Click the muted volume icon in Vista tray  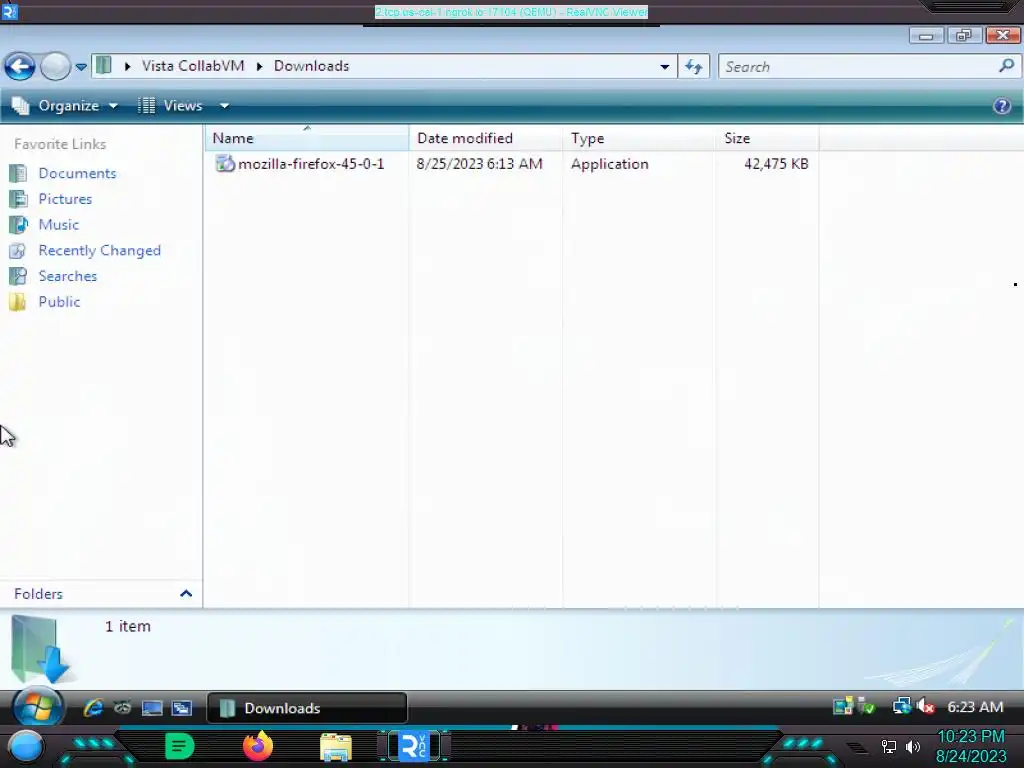tap(925, 707)
